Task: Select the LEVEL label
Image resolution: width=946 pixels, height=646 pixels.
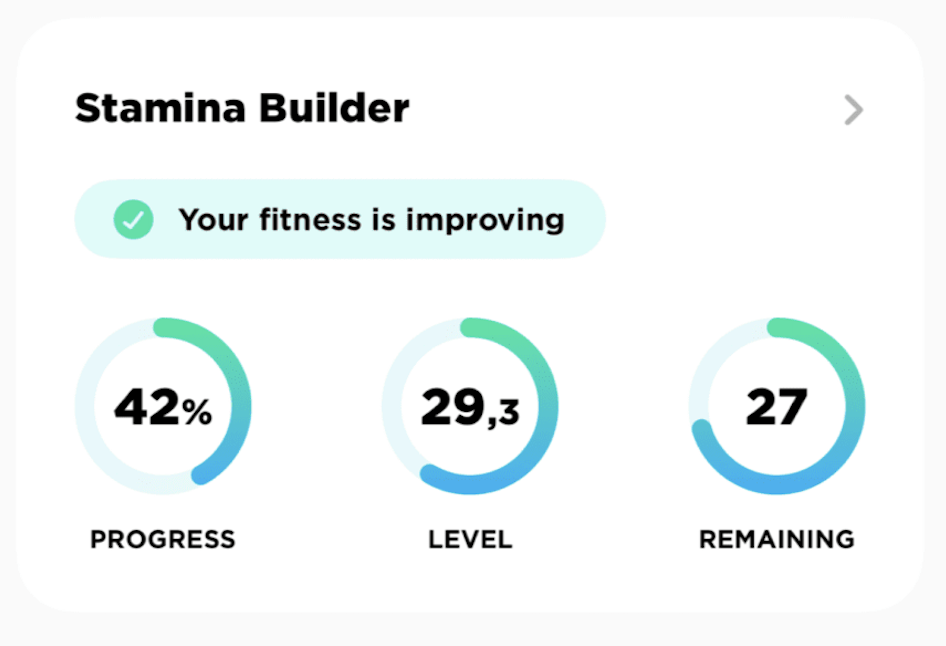Action: tap(470, 540)
